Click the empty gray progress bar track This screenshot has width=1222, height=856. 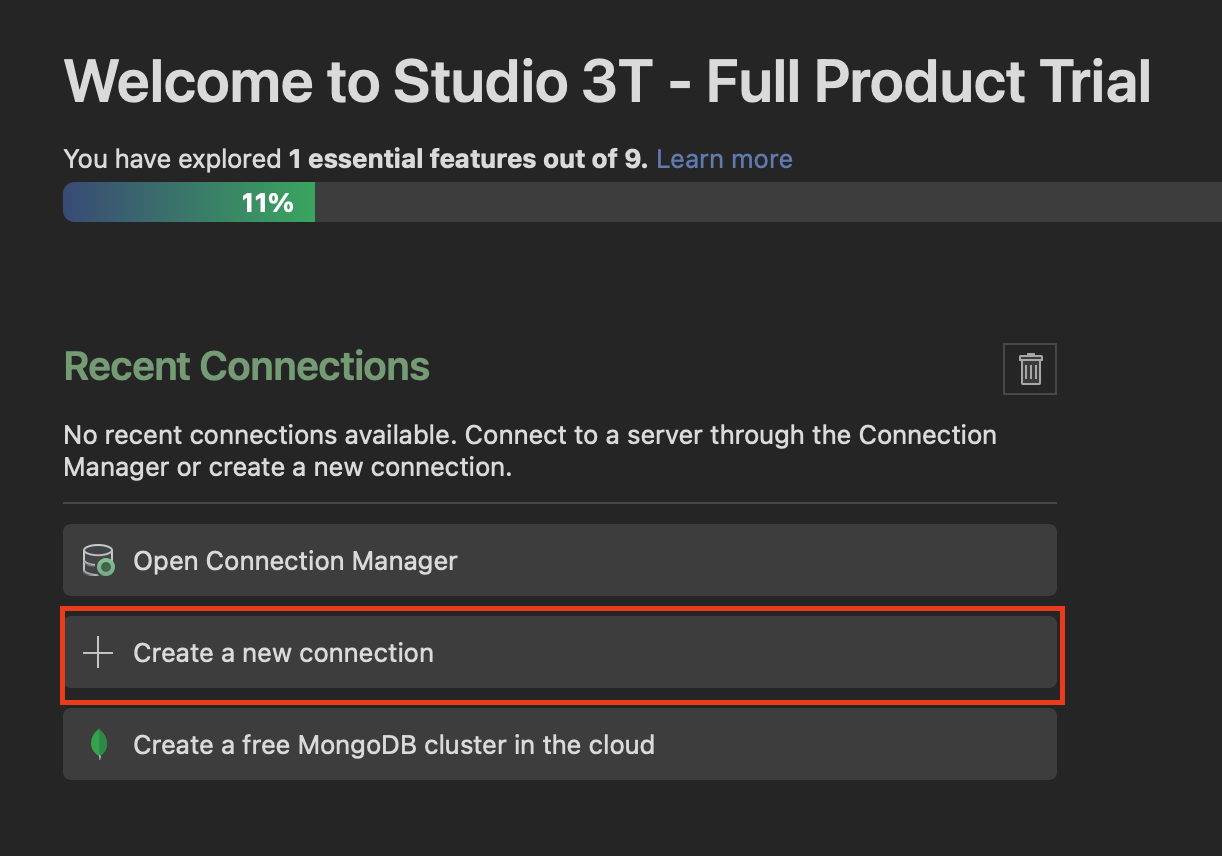760,203
